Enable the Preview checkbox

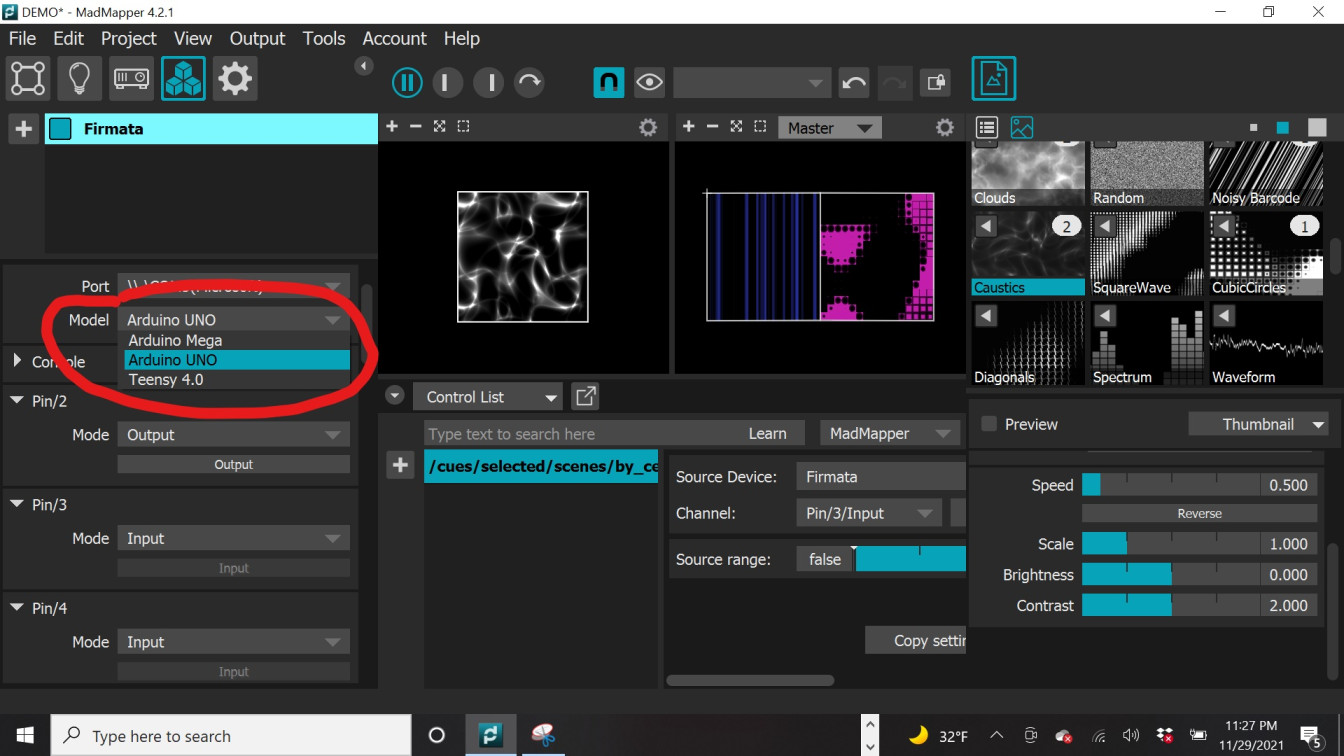989,424
